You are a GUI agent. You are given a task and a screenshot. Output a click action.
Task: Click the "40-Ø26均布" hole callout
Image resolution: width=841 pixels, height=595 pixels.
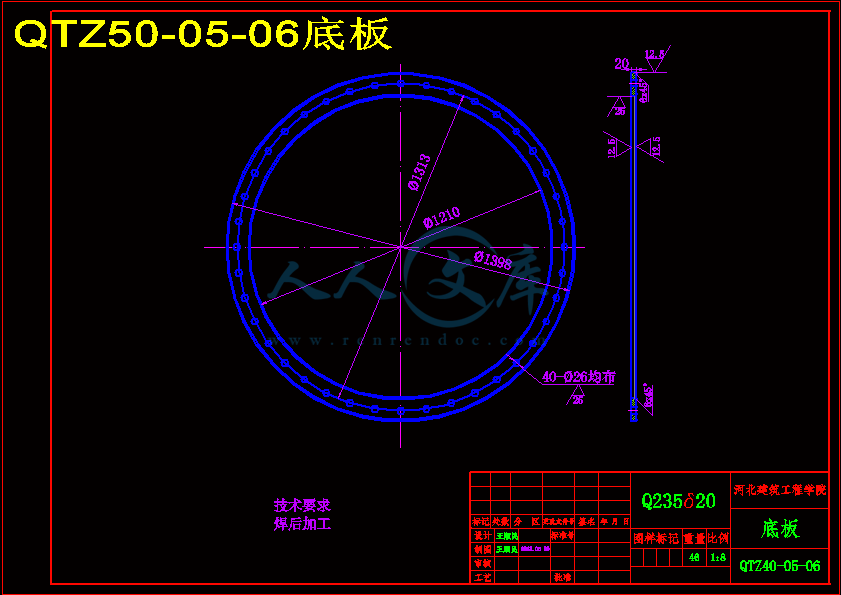point(578,377)
